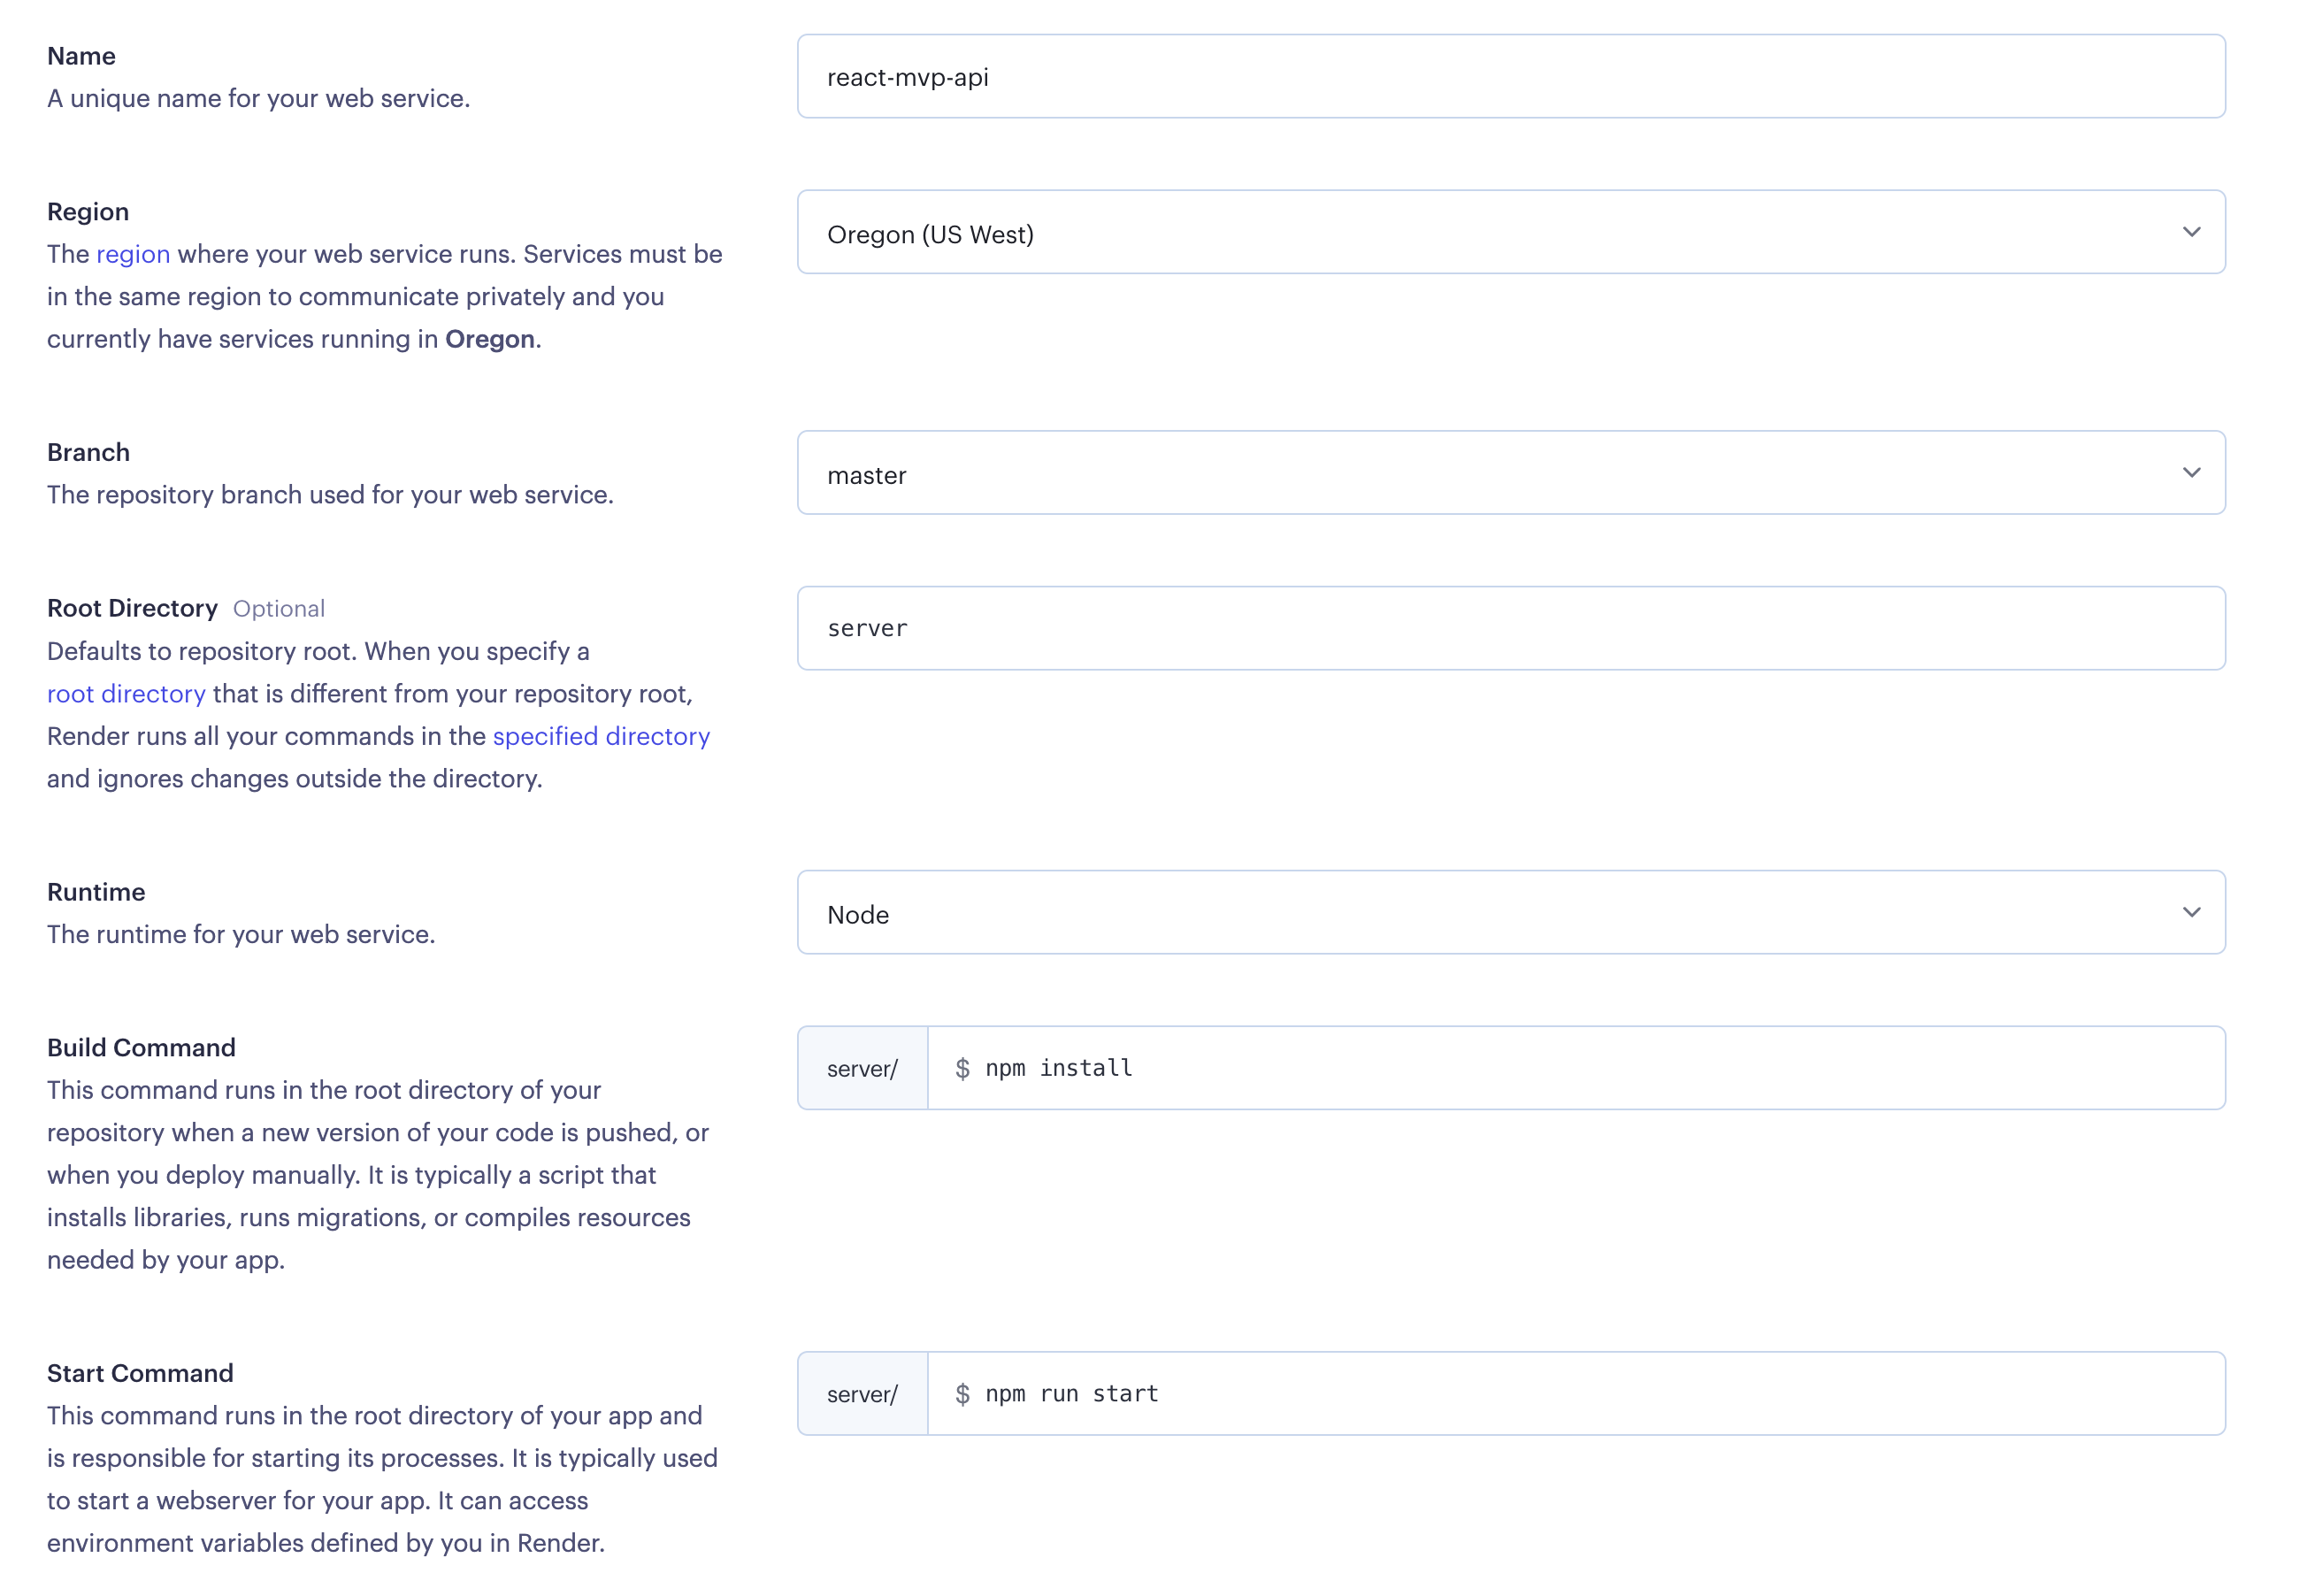2323x1596 pixels.
Task: Click the Branch dropdown chevron arrow
Action: click(2190, 473)
